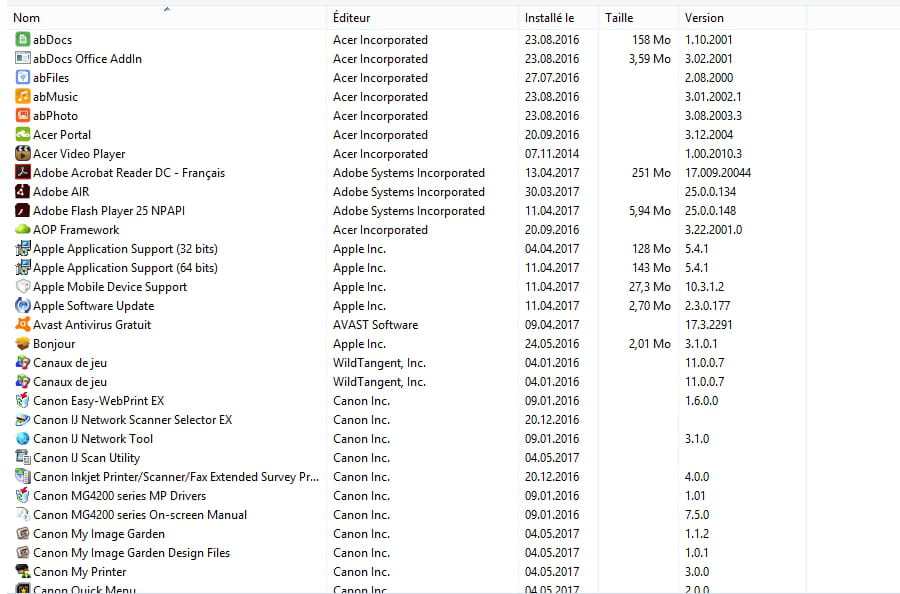
Task: Select Adobe Acrobat Reader DC - Français entry
Action: coord(129,173)
